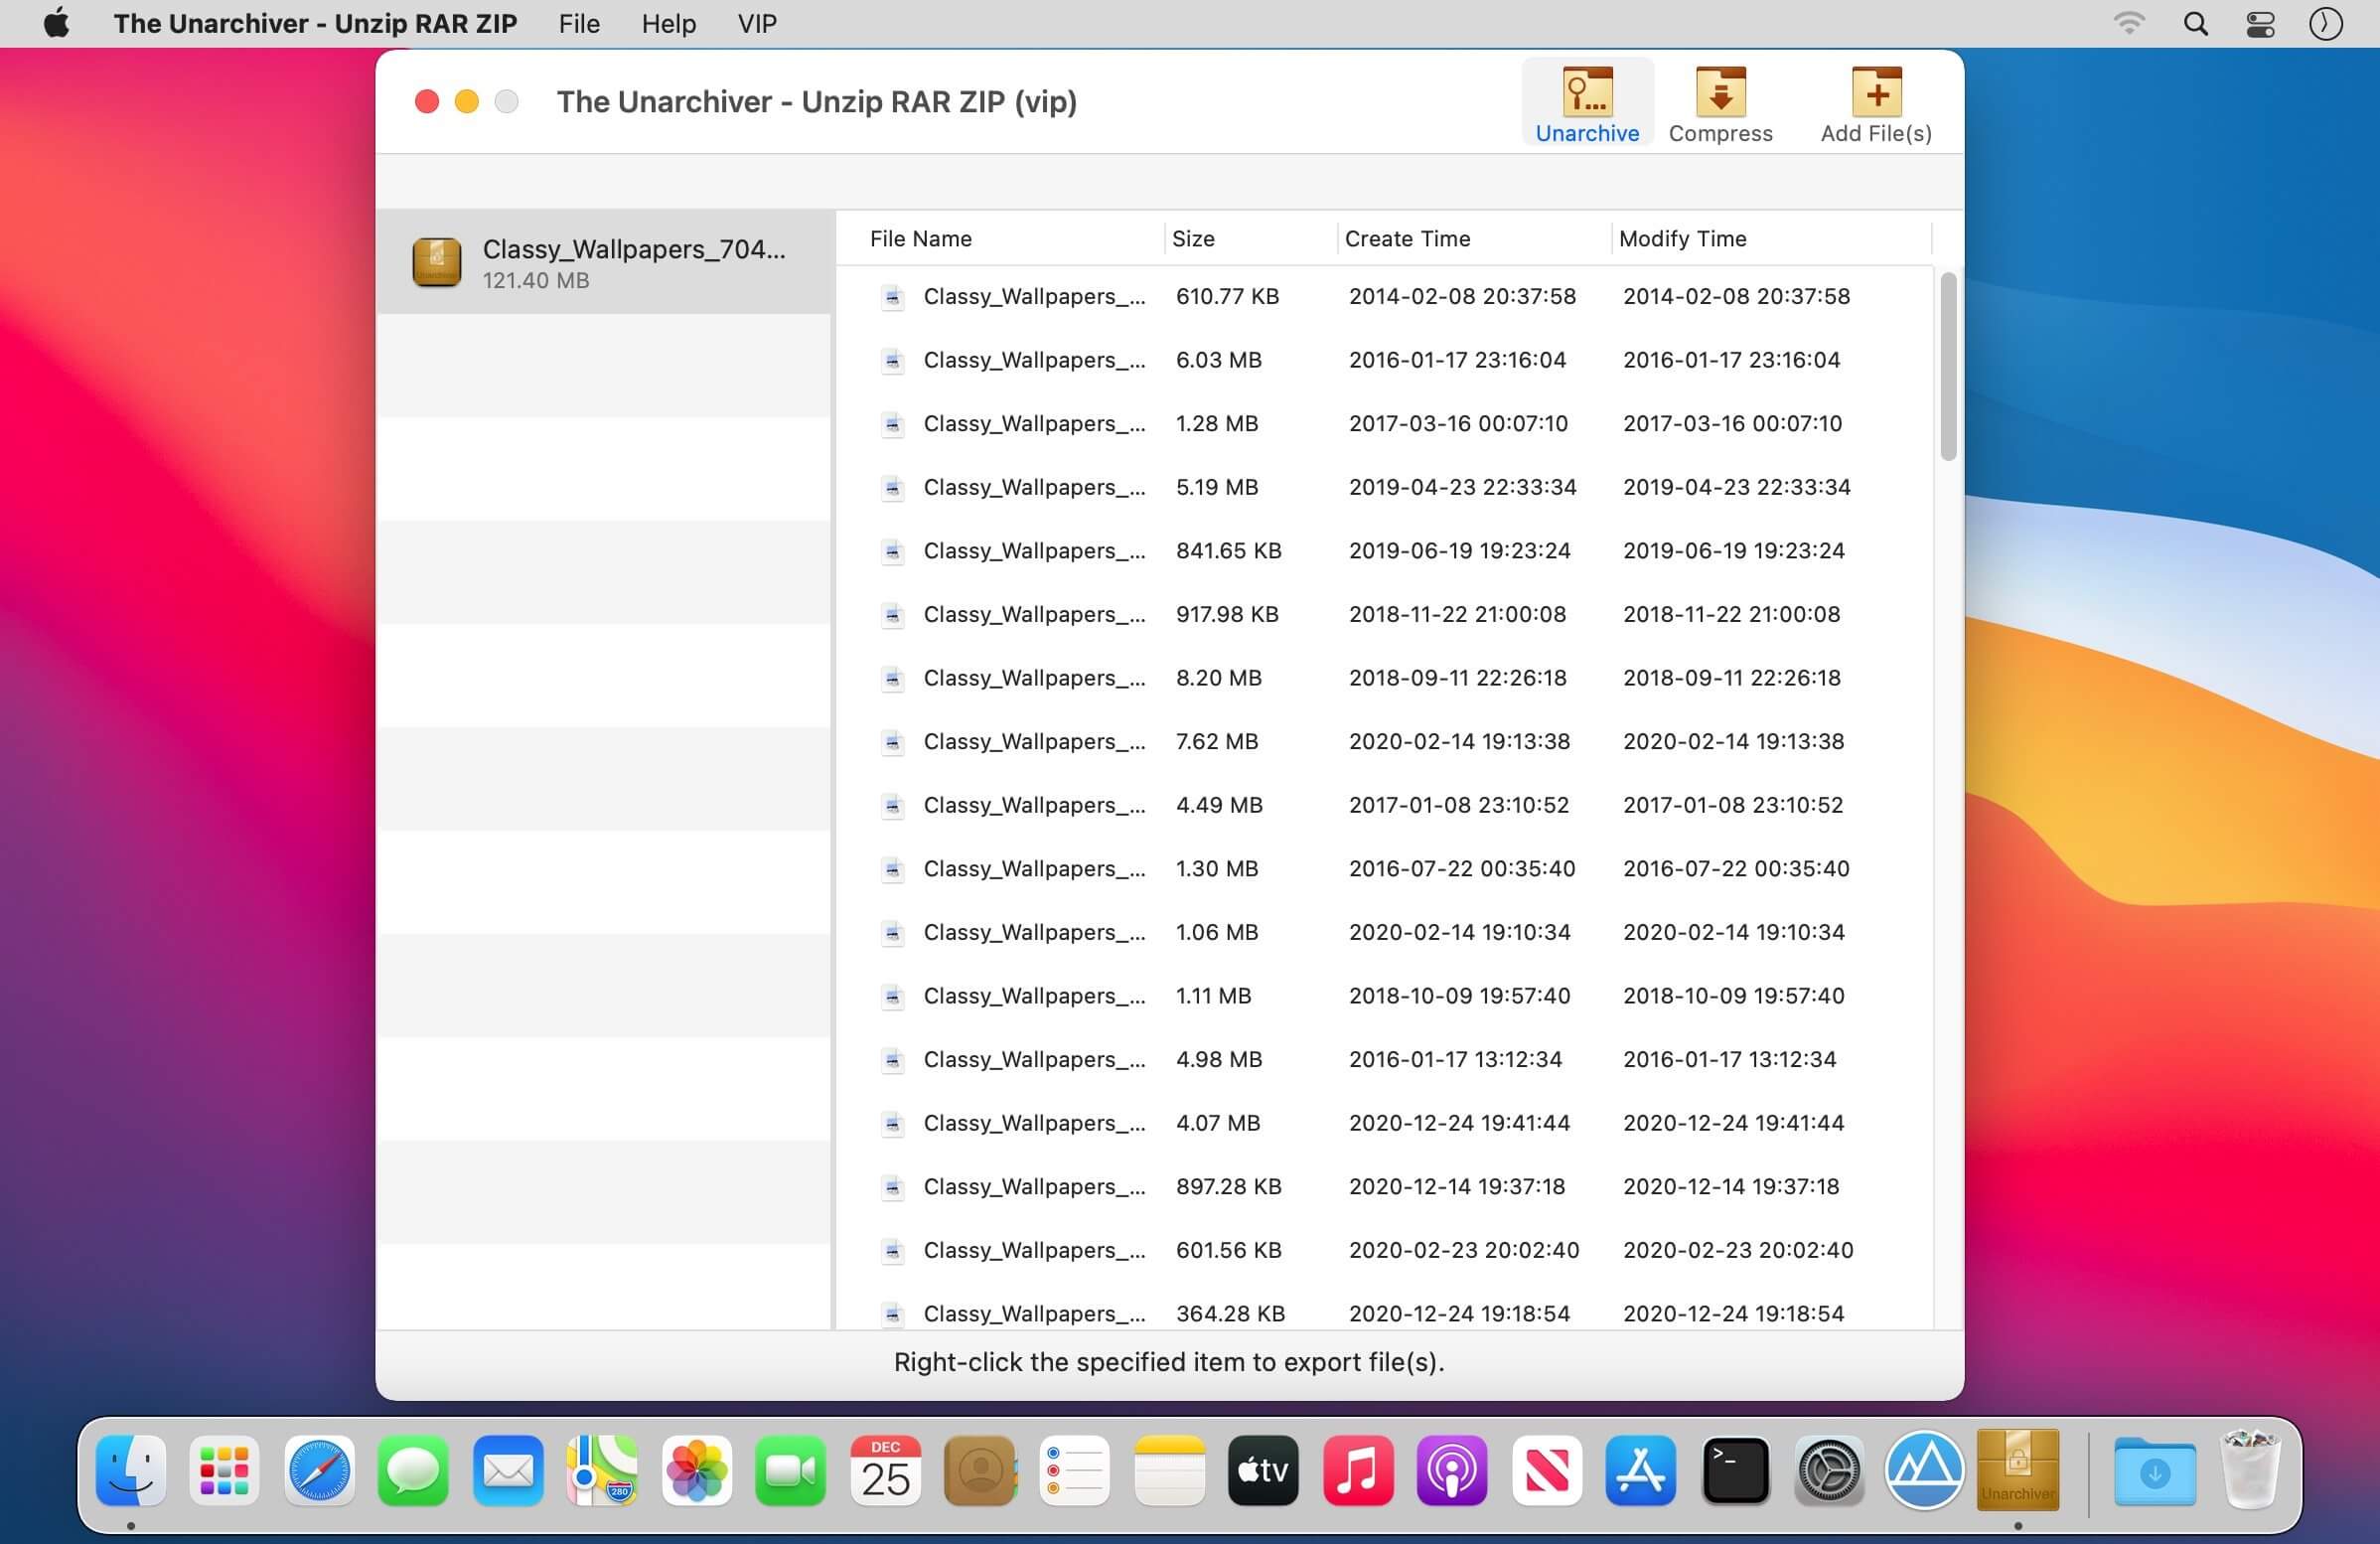Open Apple TV from the Dock
This screenshot has width=2380, height=1544.
pyautogui.click(x=1263, y=1471)
